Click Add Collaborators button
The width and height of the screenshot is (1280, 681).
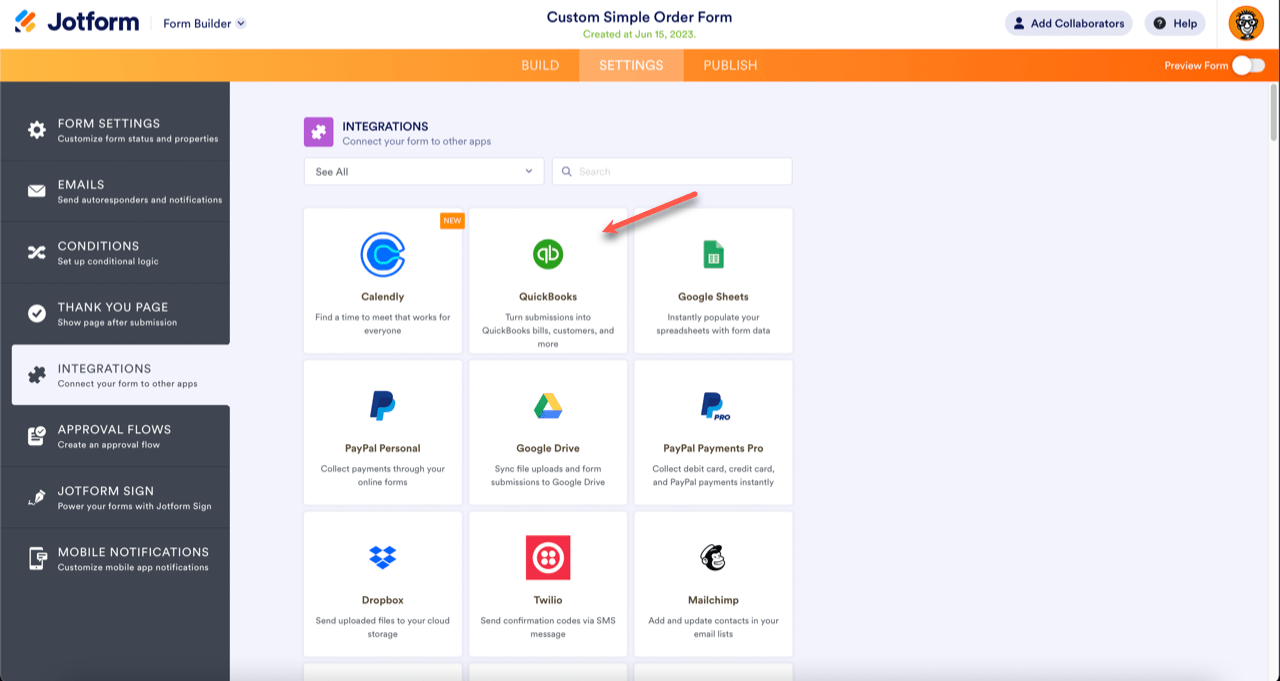point(1068,23)
